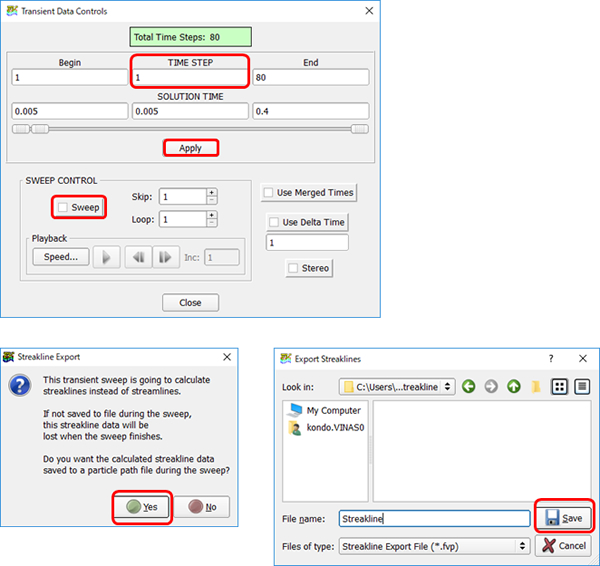600x566 pixels.
Task: Switch to detail view in file dialog
Action: tap(582, 386)
